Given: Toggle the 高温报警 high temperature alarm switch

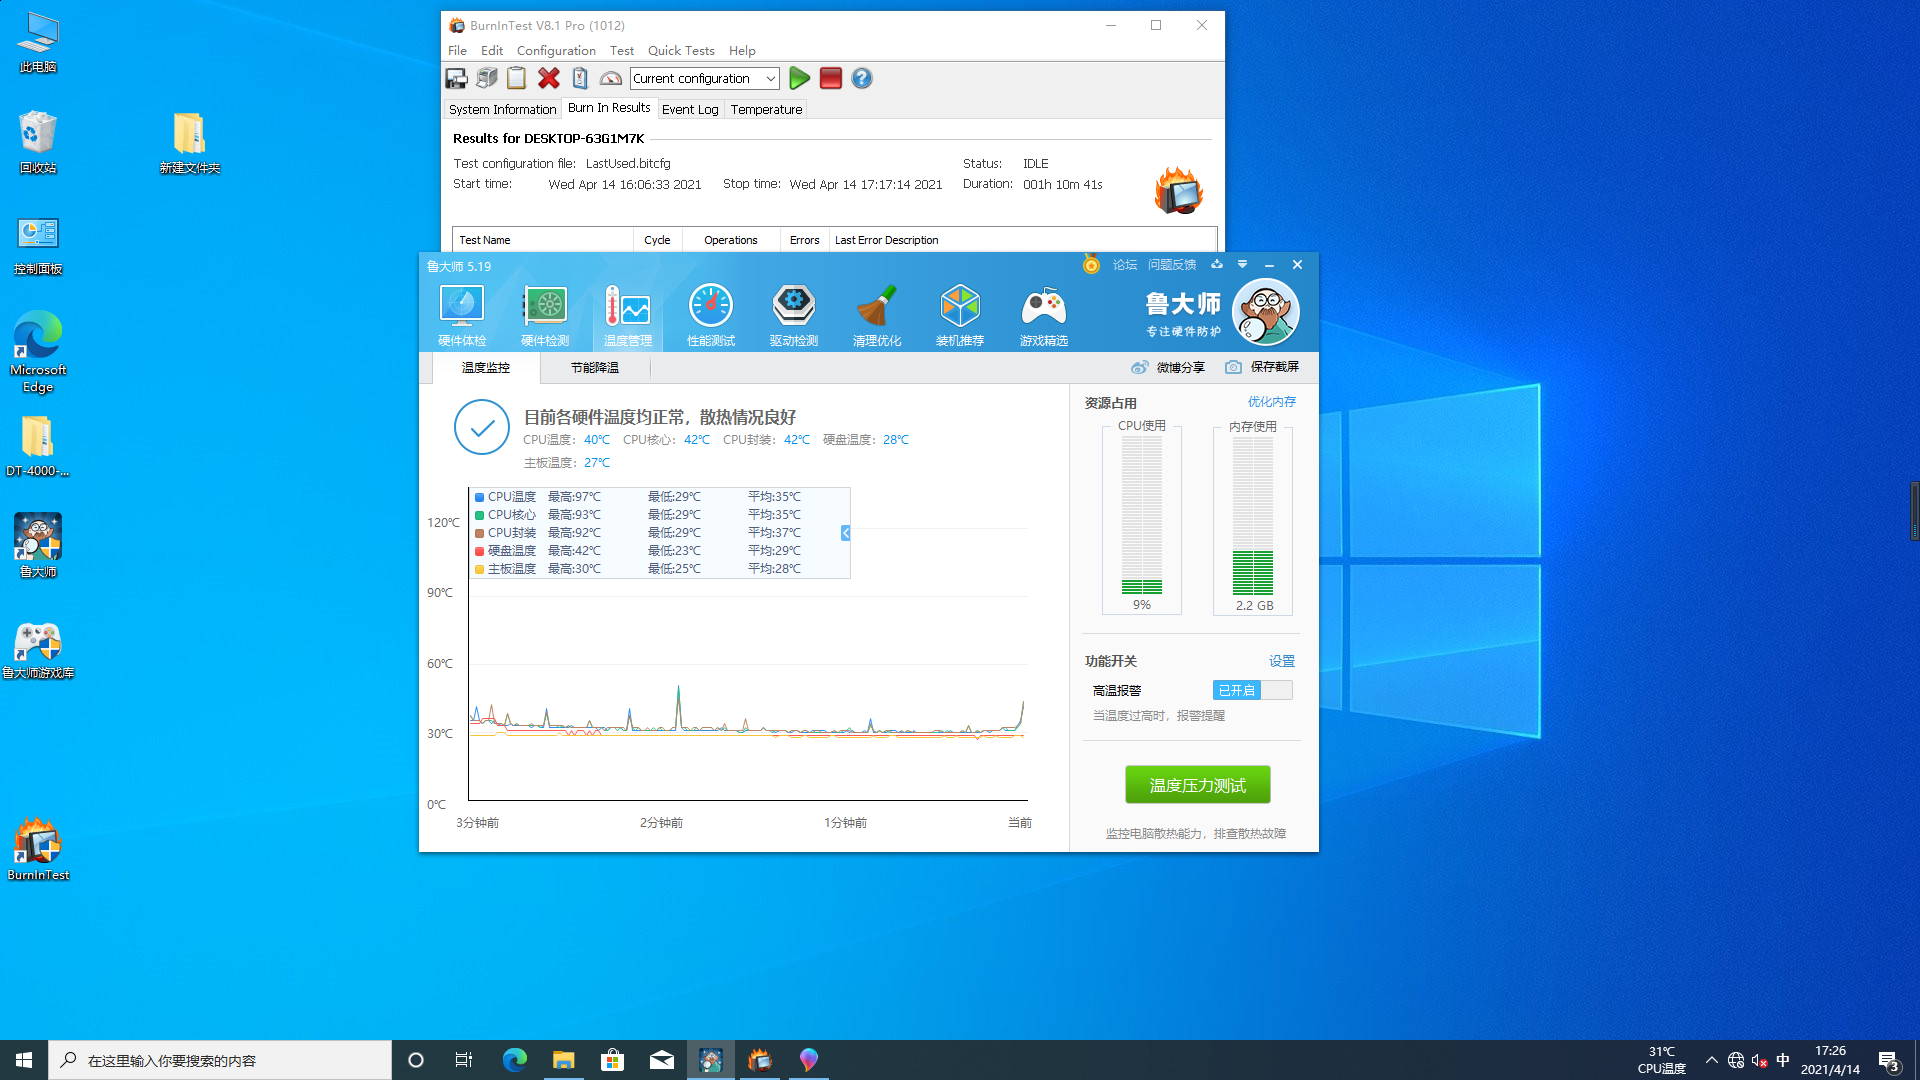Looking at the screenshot, I should 1252,690.
